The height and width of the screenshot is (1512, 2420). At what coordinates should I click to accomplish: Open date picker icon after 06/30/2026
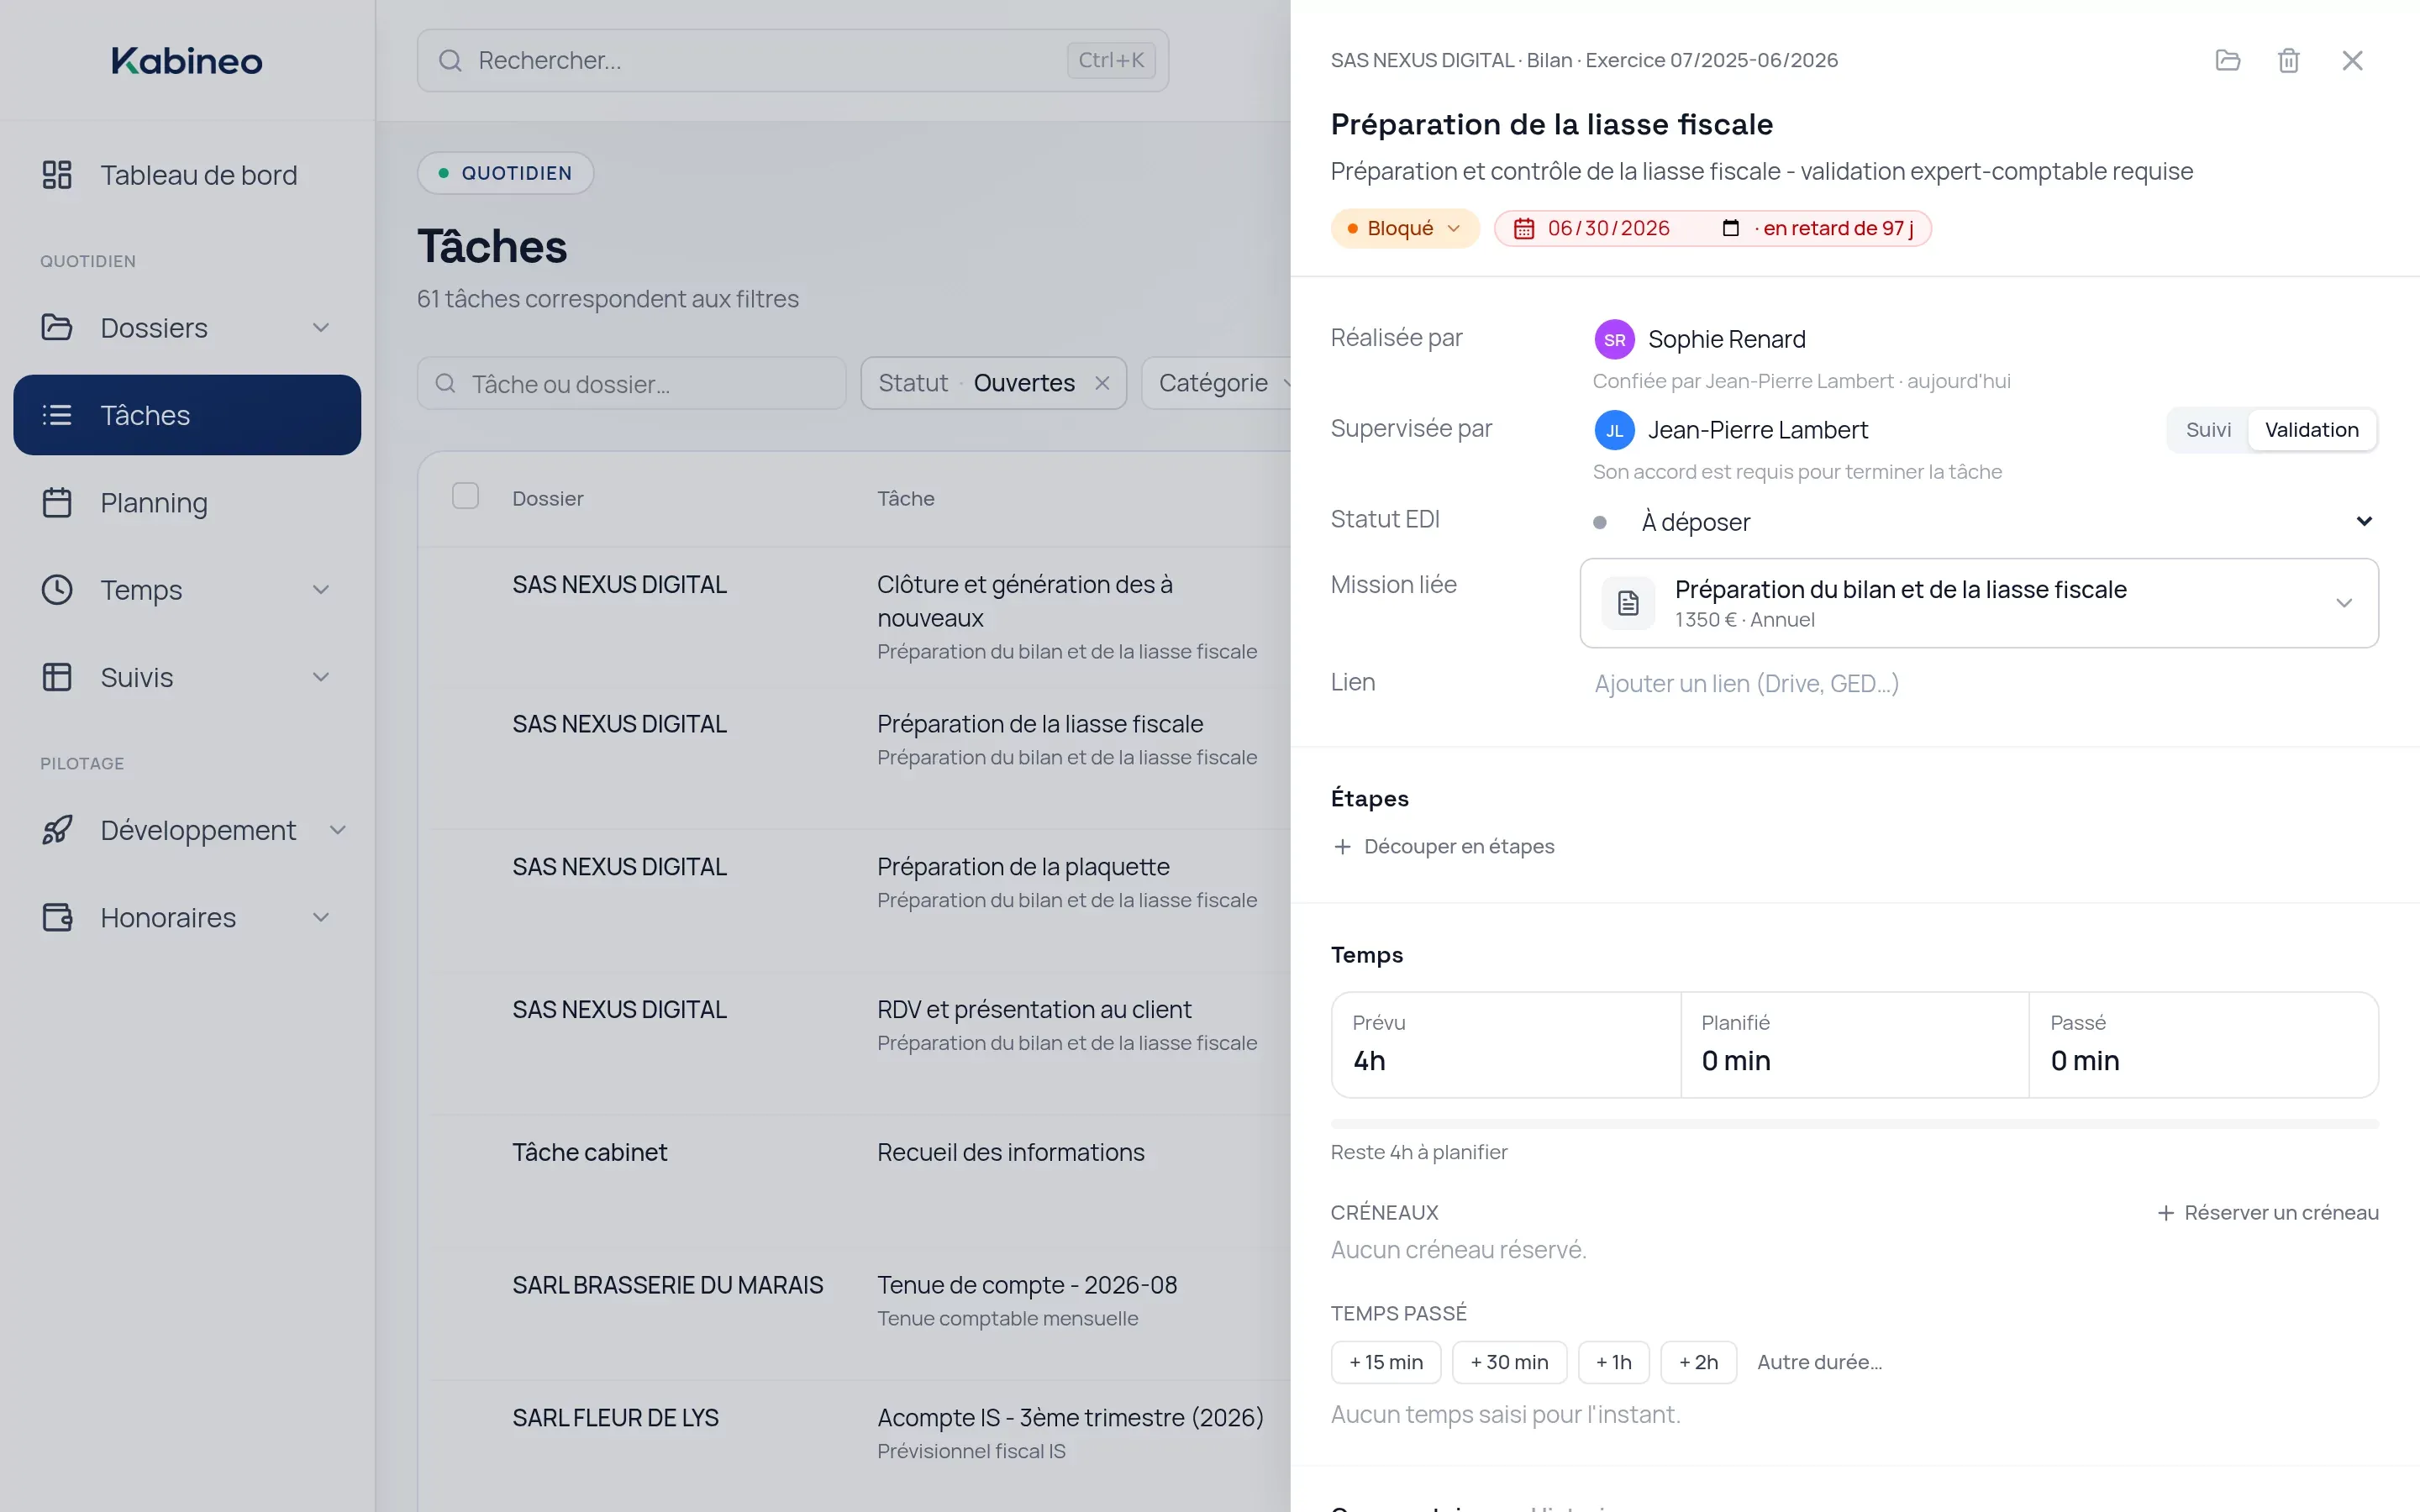pyautogui.click(x=1730, y=228)
